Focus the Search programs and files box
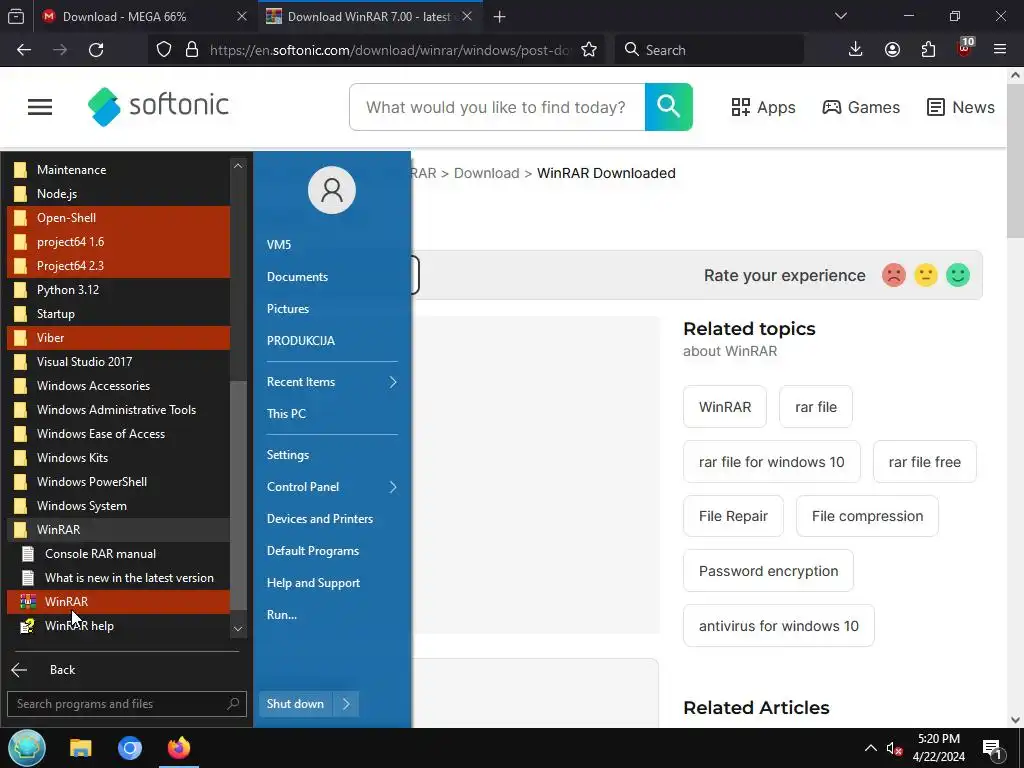This screenshot has width=1024, height=768. click(127, 704)
